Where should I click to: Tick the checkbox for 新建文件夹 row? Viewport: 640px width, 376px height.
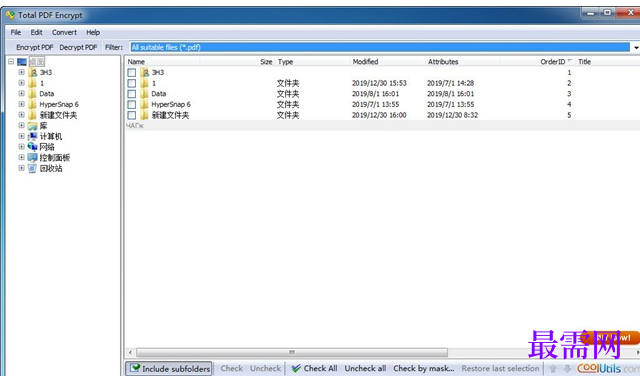[x=132, y=115]
